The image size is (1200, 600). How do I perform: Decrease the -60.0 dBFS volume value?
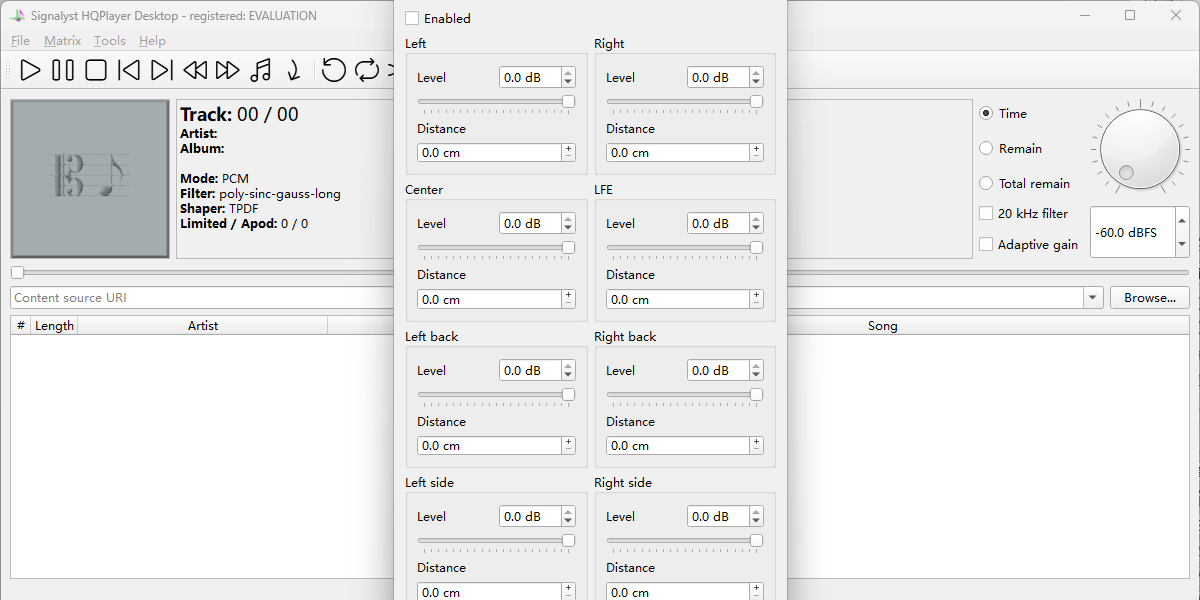pyautogui.click(x=1181, y=243)
